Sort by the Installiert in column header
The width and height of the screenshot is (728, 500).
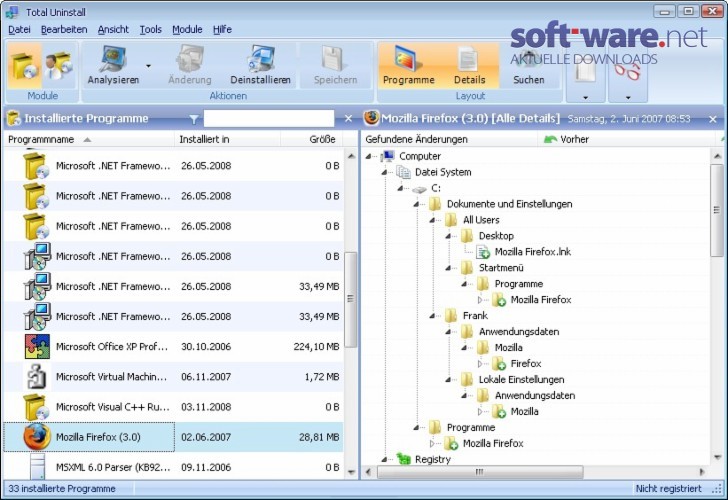(x=228, y=139)
